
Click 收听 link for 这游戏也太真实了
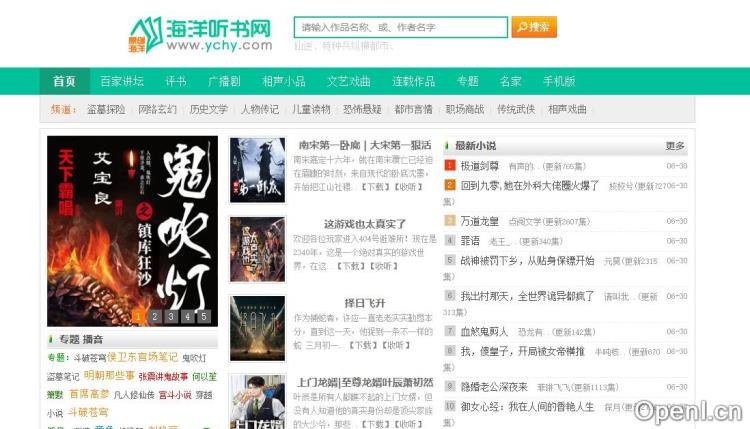coord(384,266)
